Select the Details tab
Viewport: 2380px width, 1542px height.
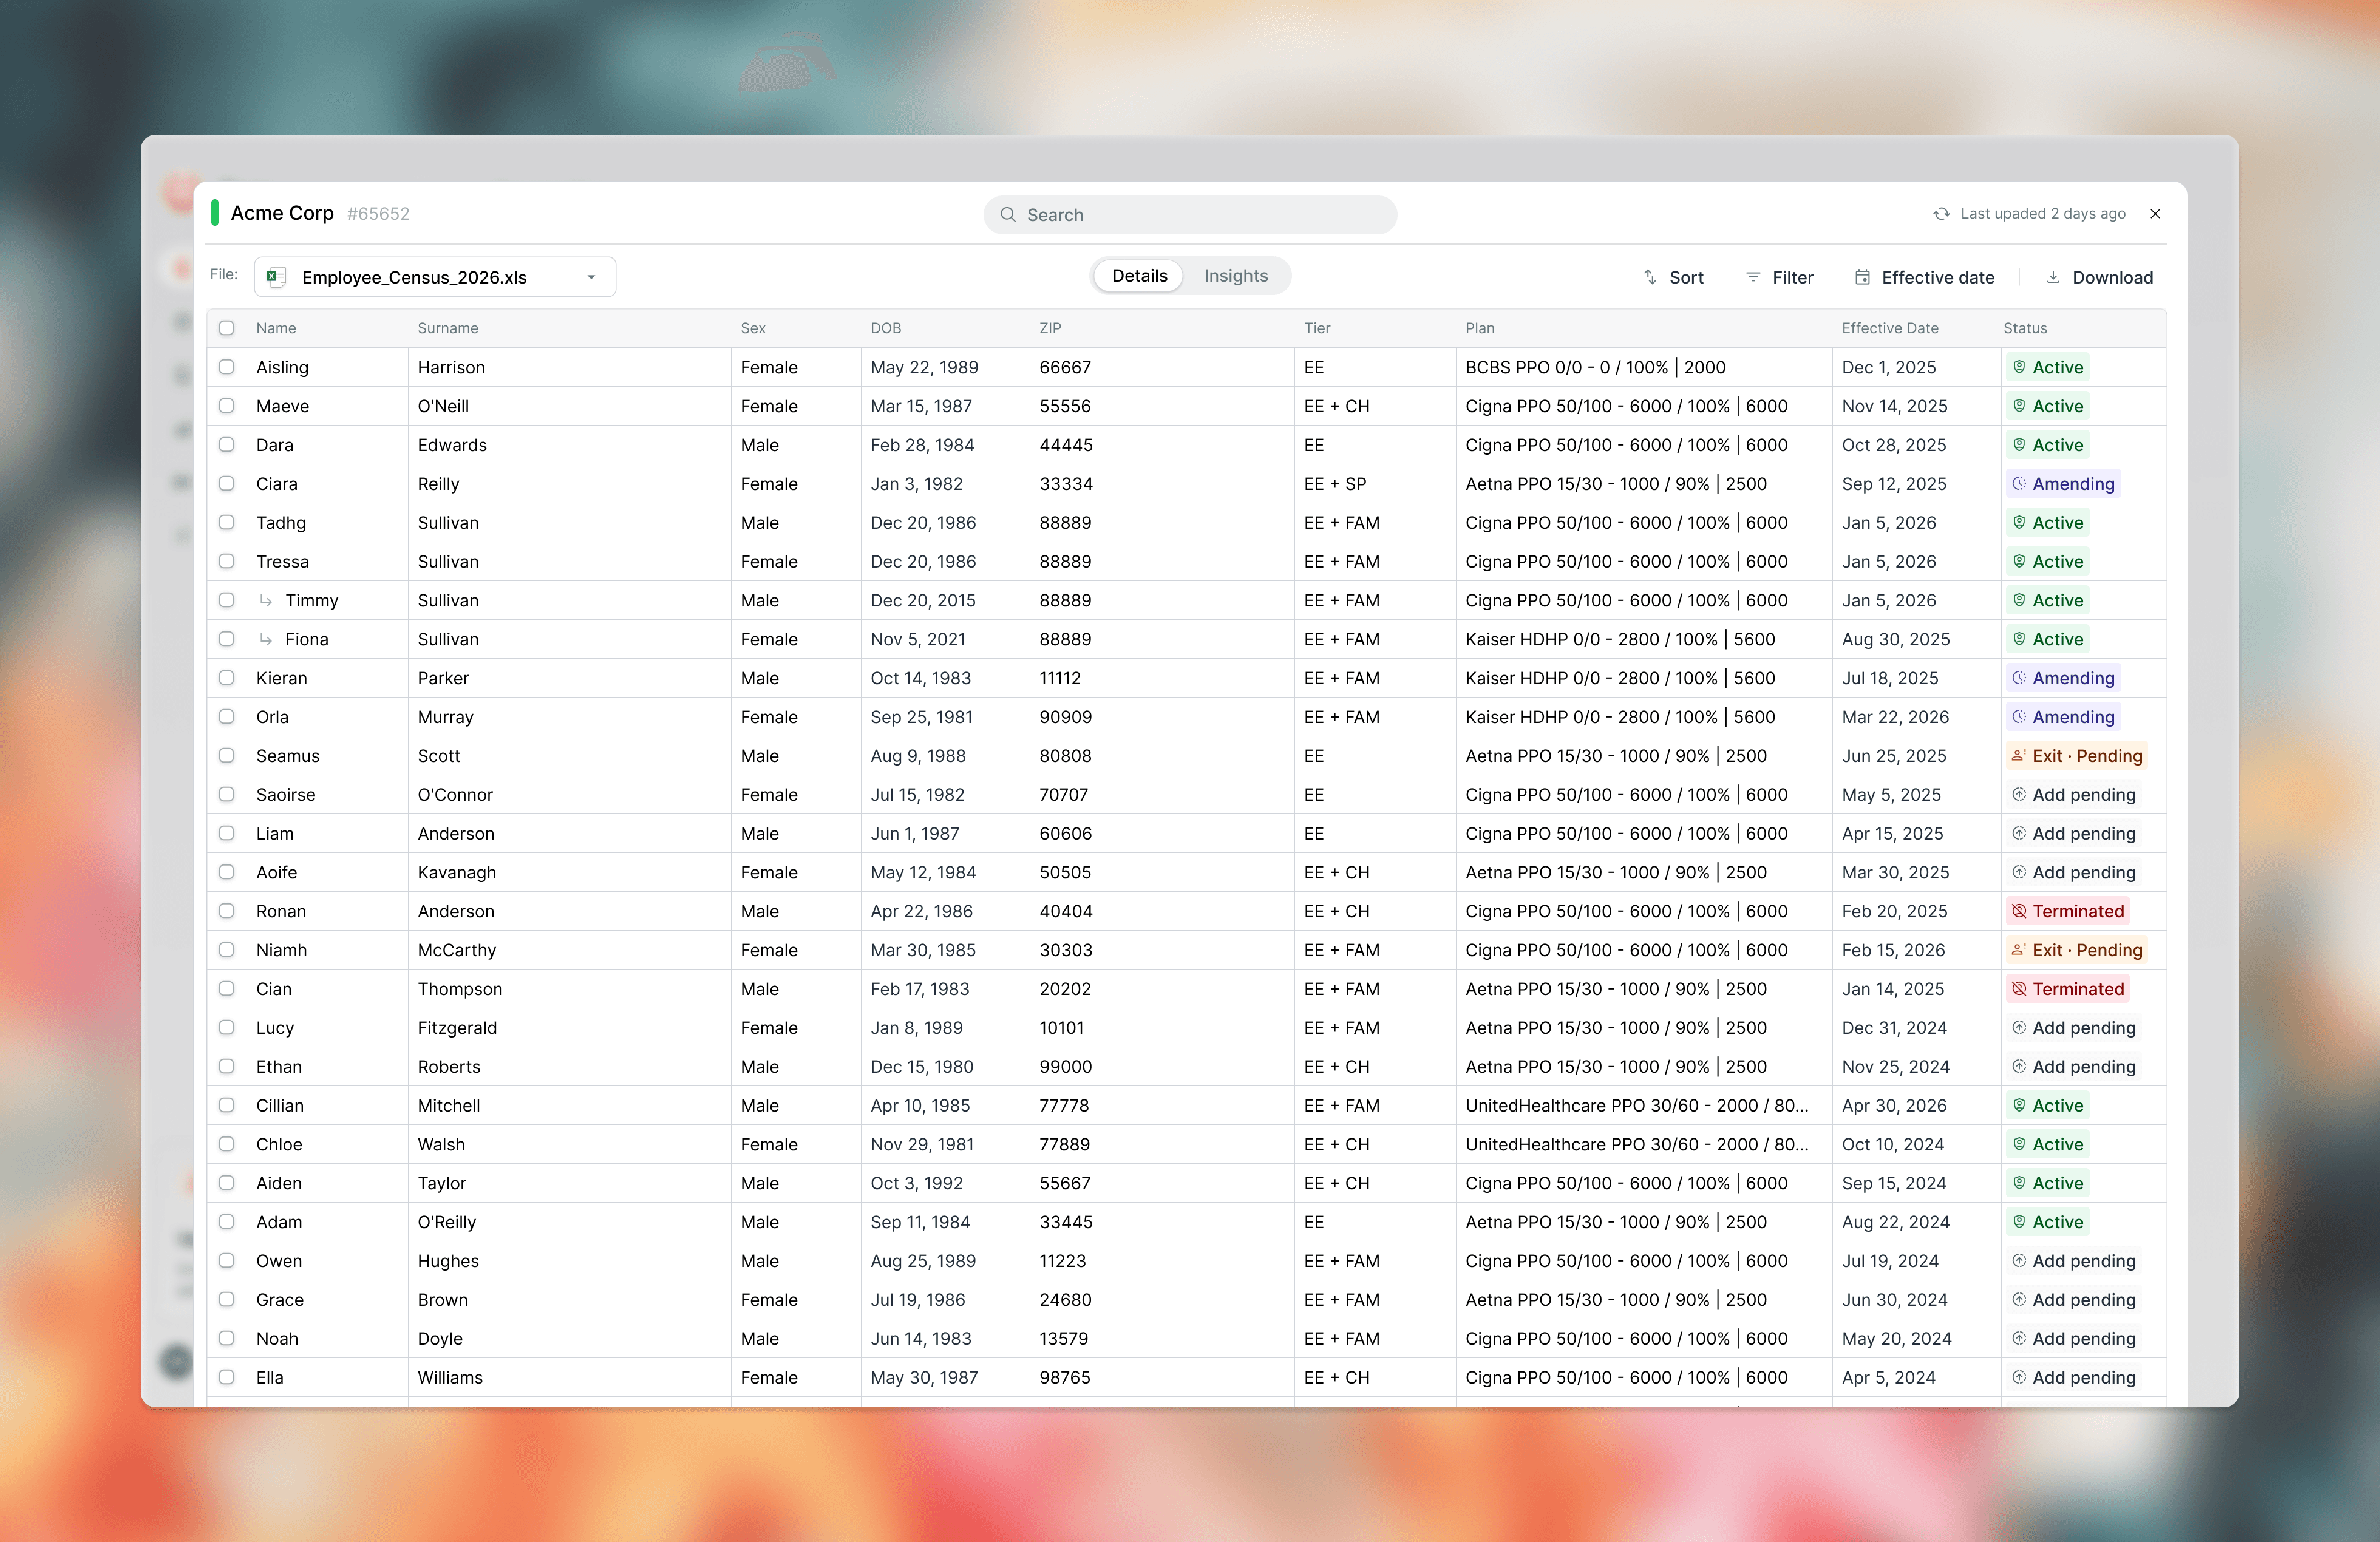click(1139, 276)
